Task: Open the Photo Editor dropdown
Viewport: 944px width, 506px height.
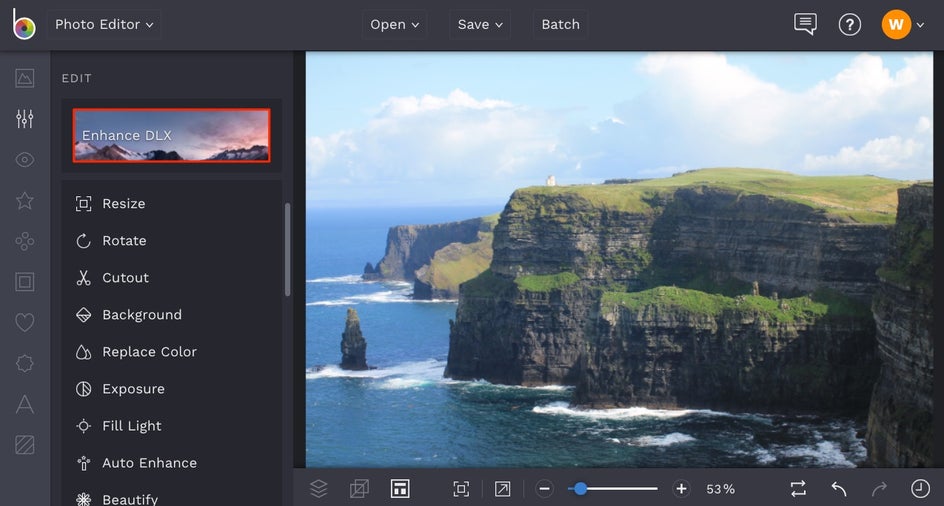Action: [104, 25]
